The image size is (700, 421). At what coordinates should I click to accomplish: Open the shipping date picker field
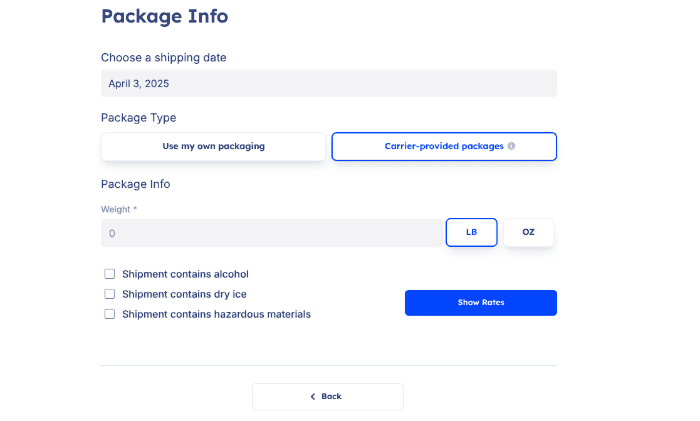[328, 84]
